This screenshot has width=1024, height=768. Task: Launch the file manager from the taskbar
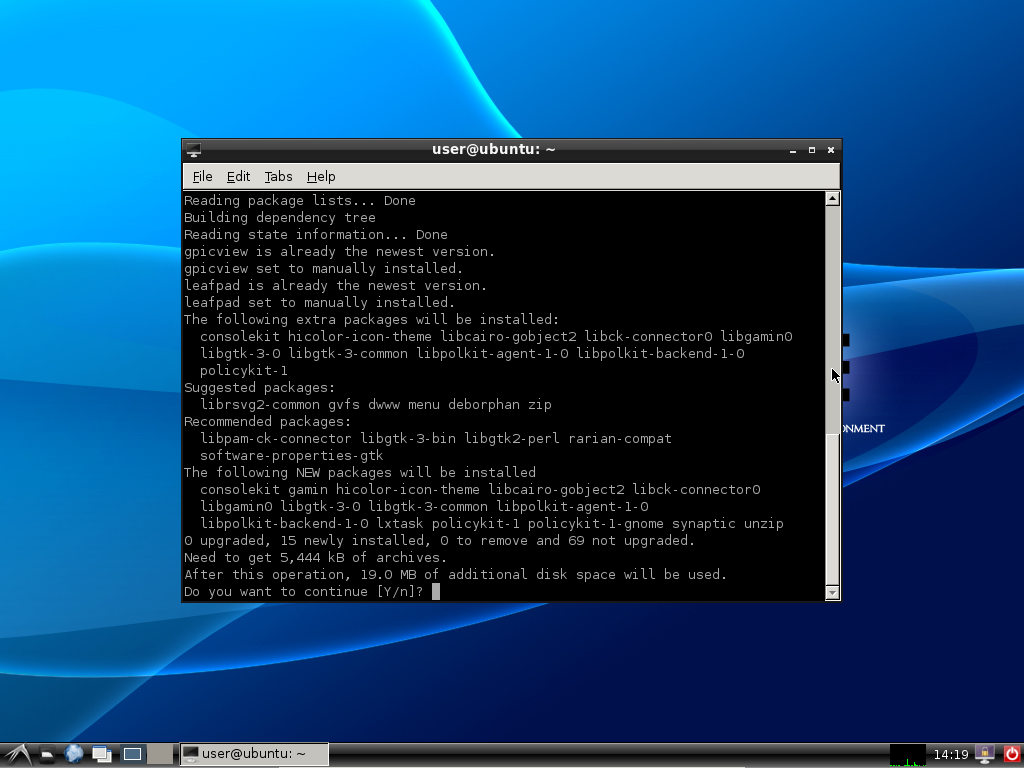pos(45,754)
